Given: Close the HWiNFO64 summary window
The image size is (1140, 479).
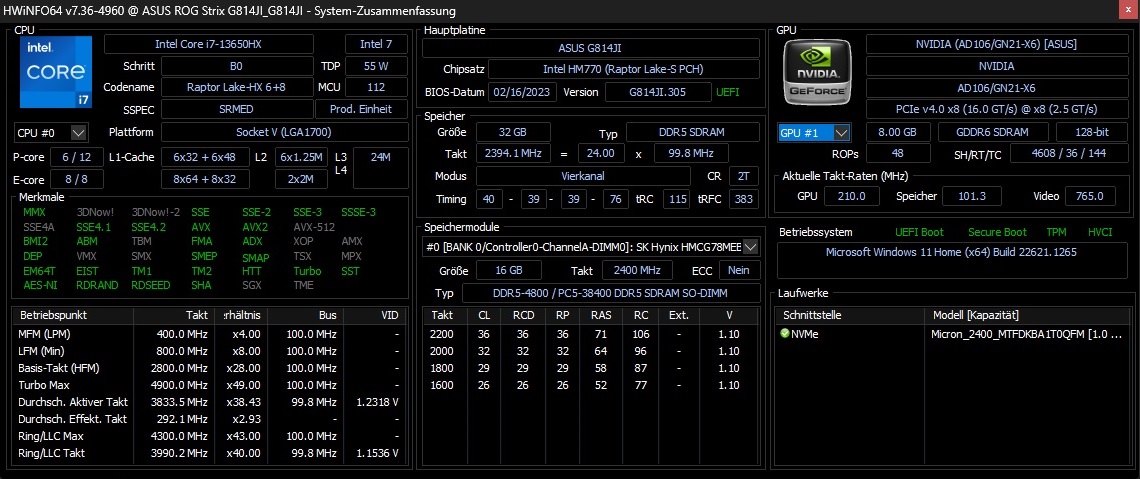Looking at the screenshot, I should point(1126,10).
